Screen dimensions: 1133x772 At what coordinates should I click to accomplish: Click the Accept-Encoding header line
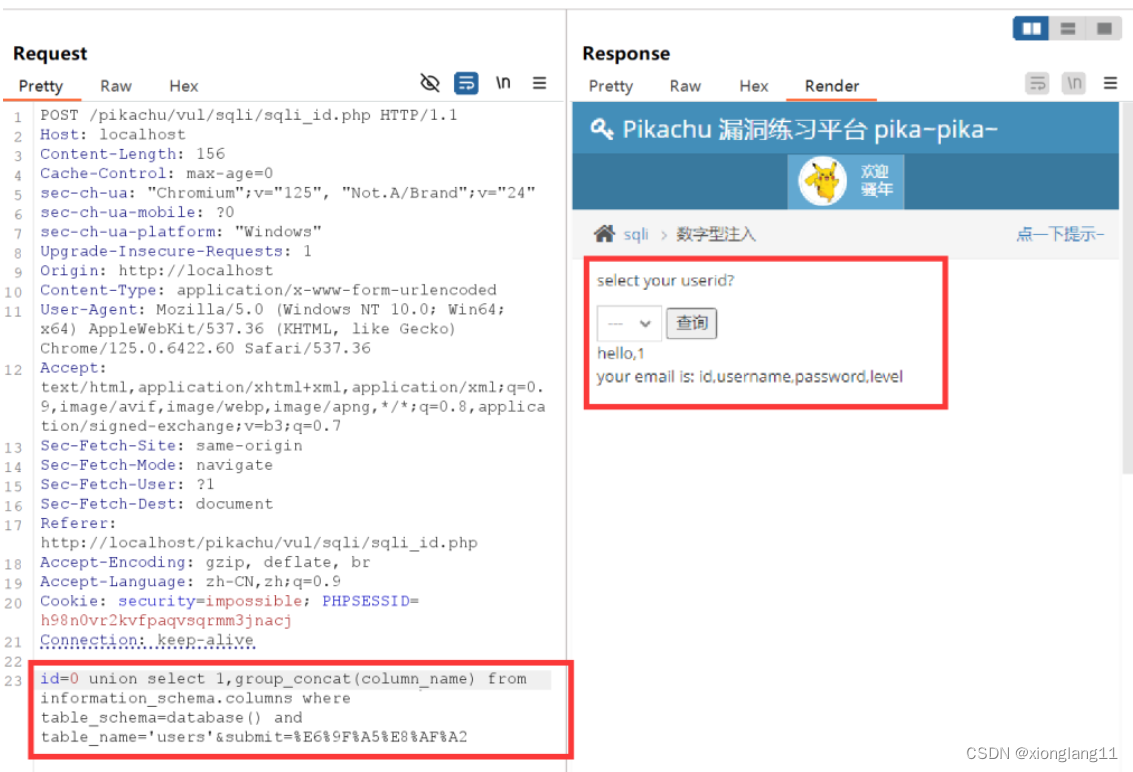coord(205,562)
